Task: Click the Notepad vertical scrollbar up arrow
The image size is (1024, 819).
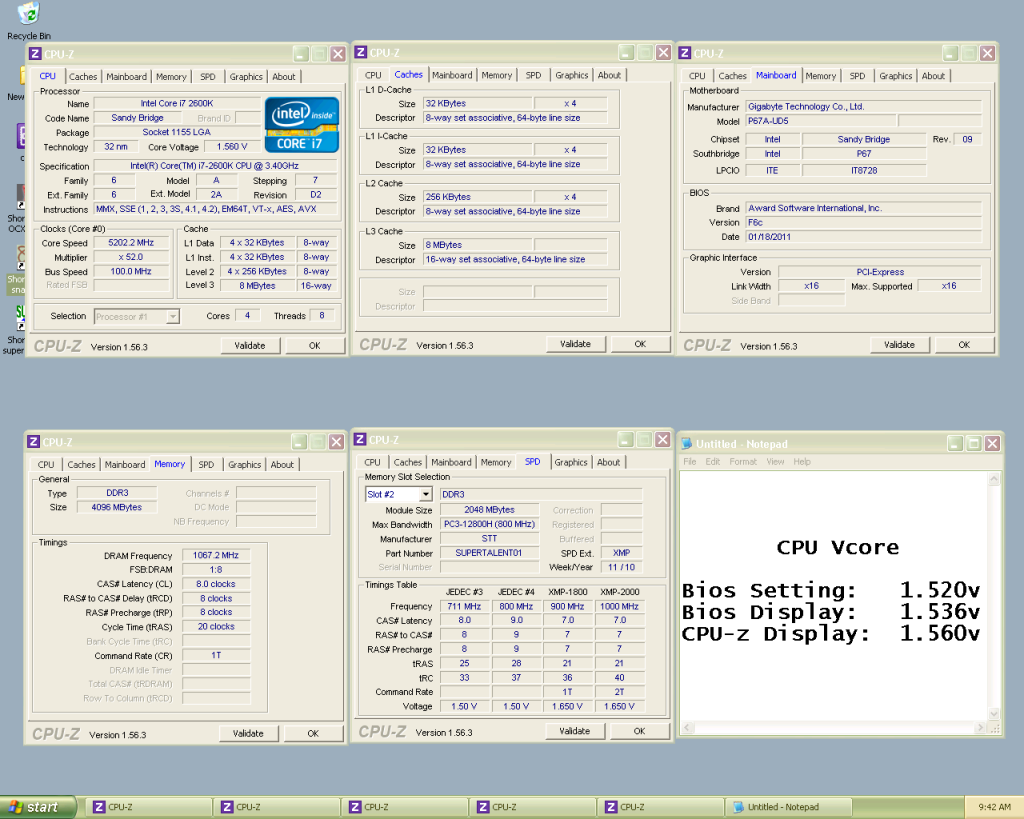Action: (994, 479)
